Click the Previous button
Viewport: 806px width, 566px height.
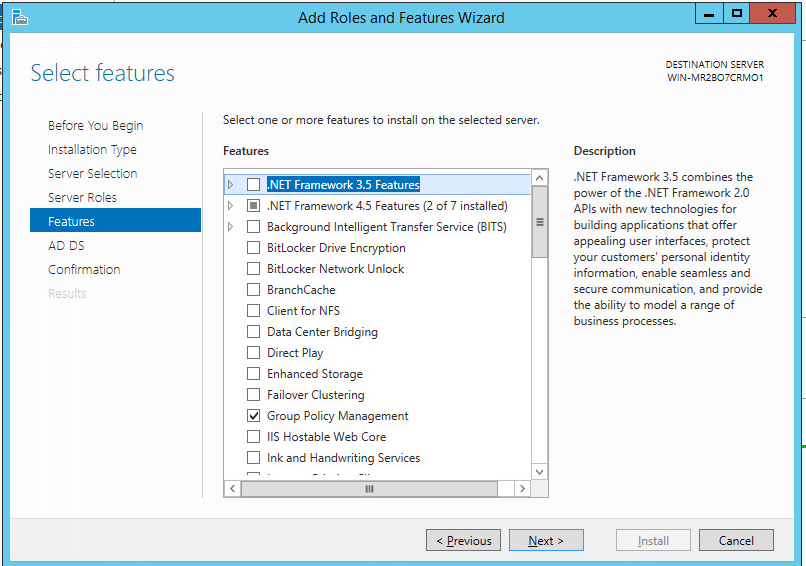click(x=465, y=541)
